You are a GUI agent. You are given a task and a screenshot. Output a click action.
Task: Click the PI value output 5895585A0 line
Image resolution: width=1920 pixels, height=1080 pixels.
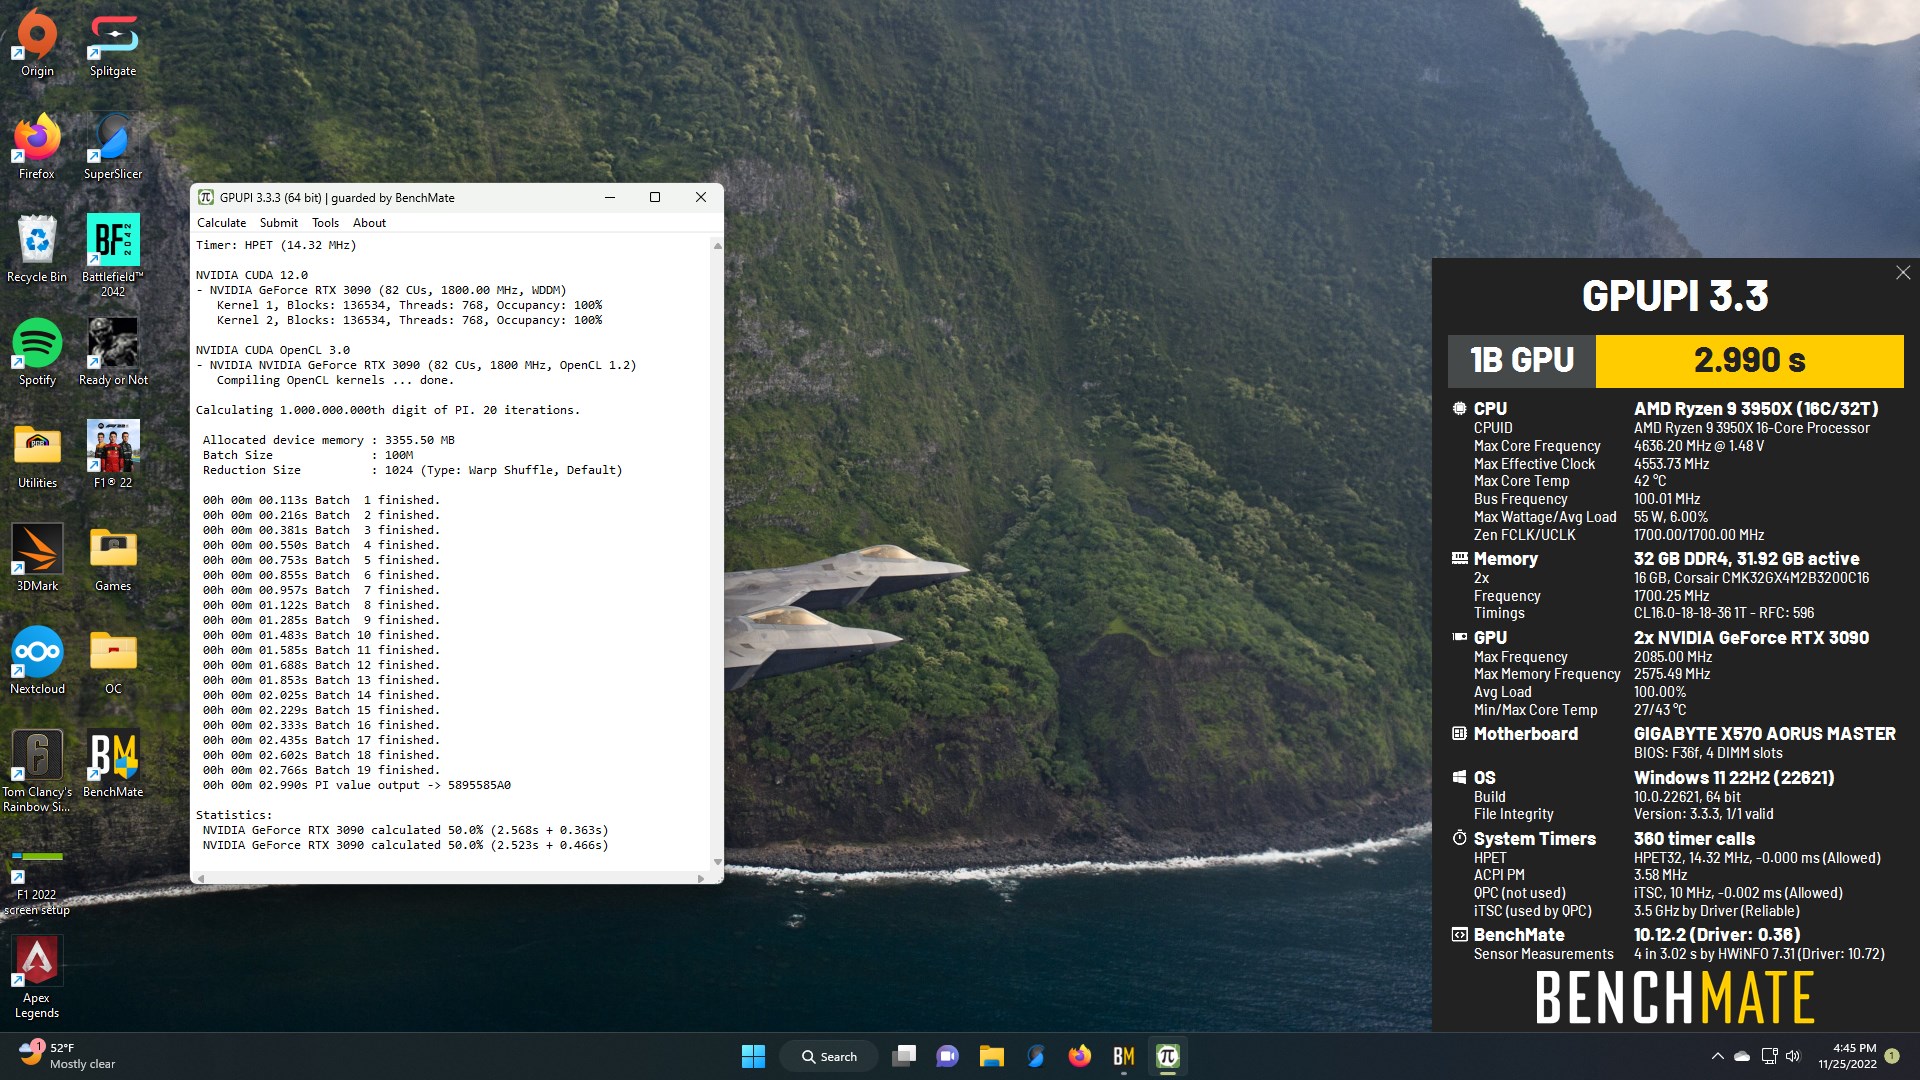tap(357, 785)
